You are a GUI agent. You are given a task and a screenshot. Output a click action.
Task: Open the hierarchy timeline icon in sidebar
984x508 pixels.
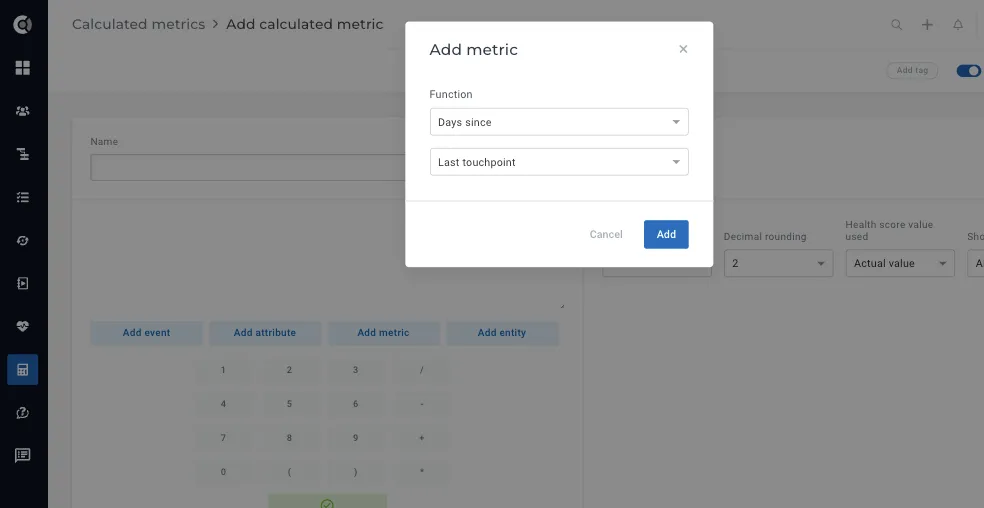(x=23, y=154)
